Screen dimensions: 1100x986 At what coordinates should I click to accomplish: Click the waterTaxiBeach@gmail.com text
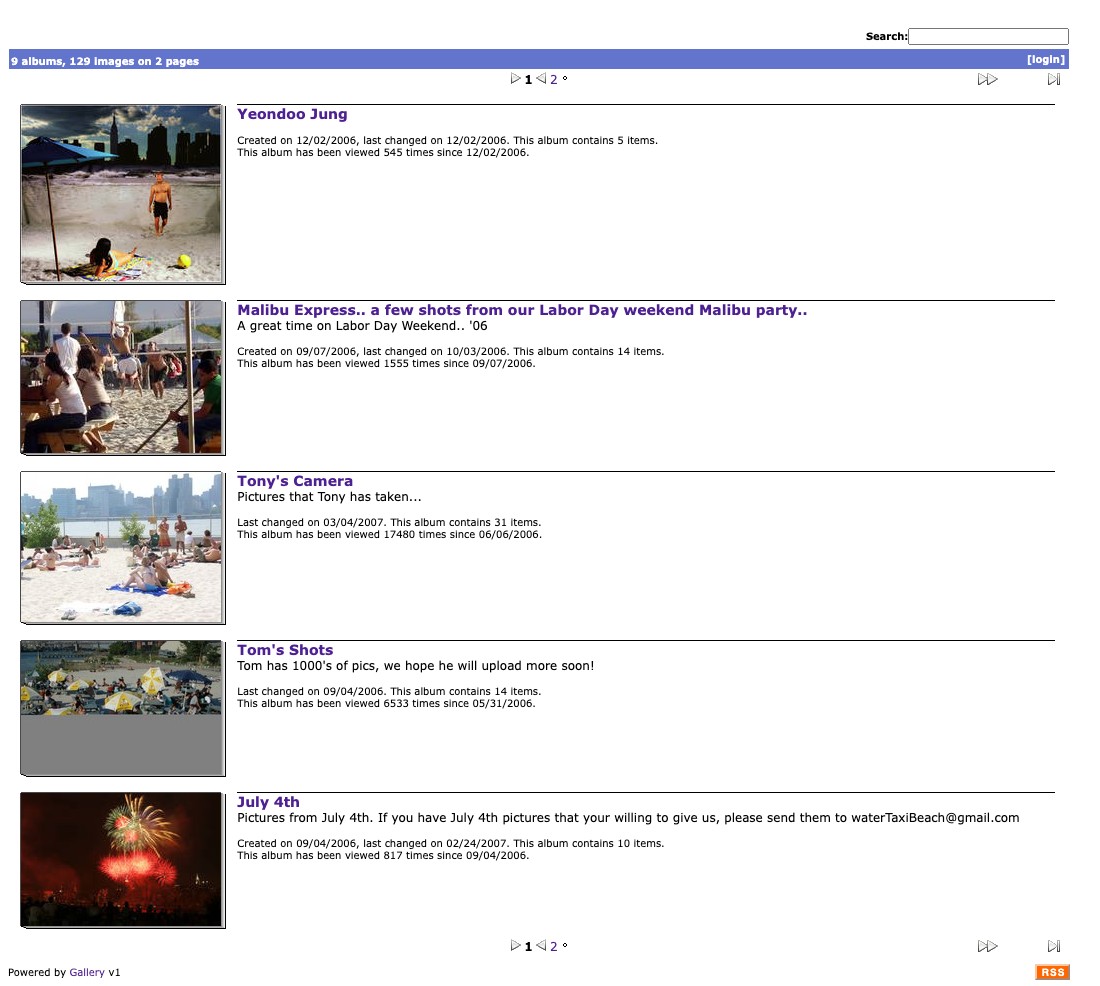(935, 818)
